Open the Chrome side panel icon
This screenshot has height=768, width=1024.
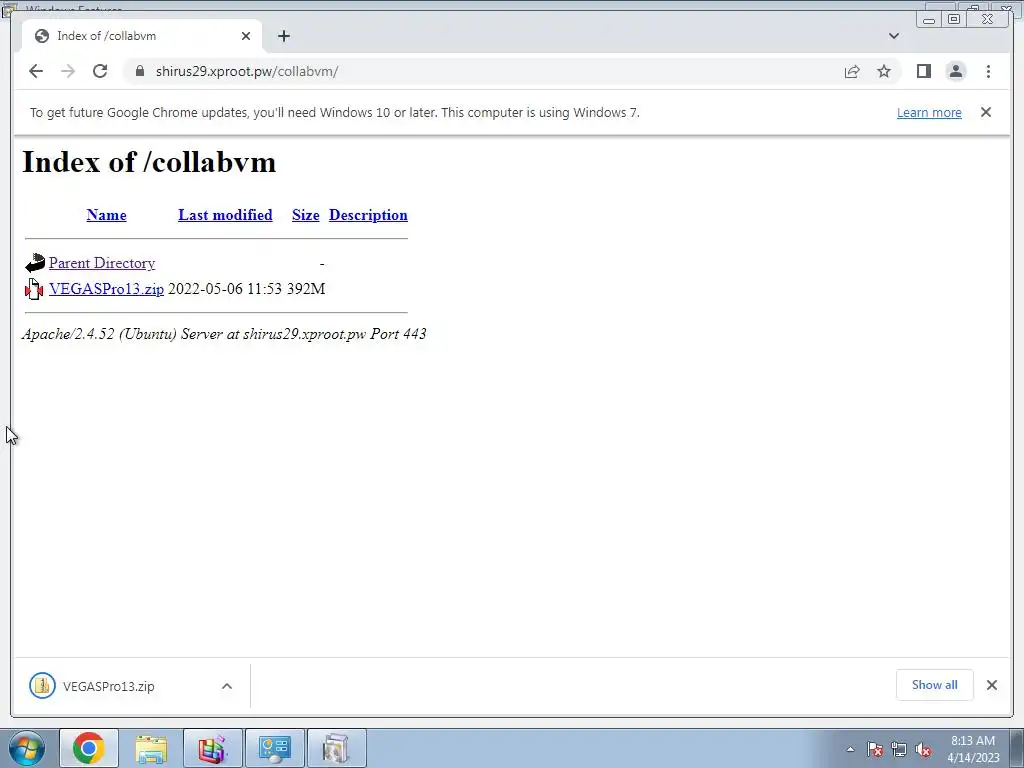(x=923, y=71)
